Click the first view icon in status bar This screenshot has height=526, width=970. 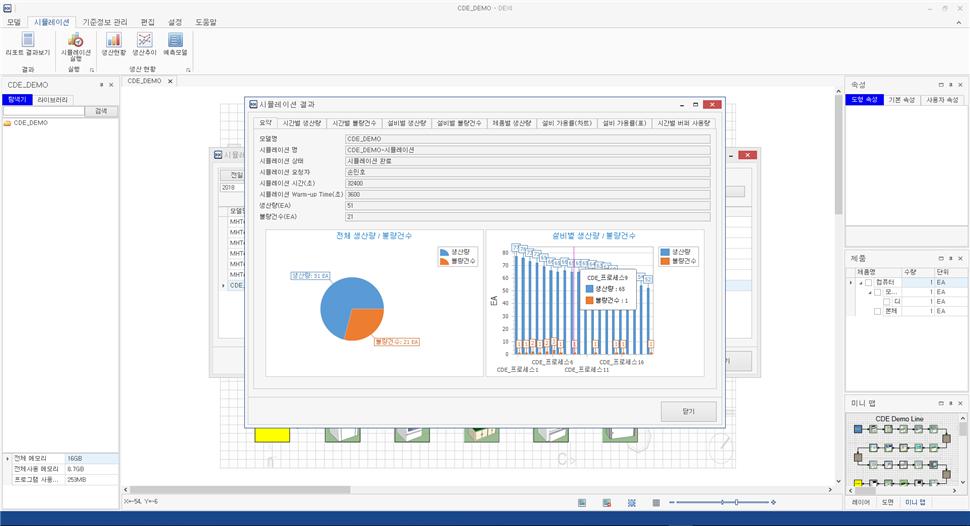pyautogui.click(x=581, y=502)
